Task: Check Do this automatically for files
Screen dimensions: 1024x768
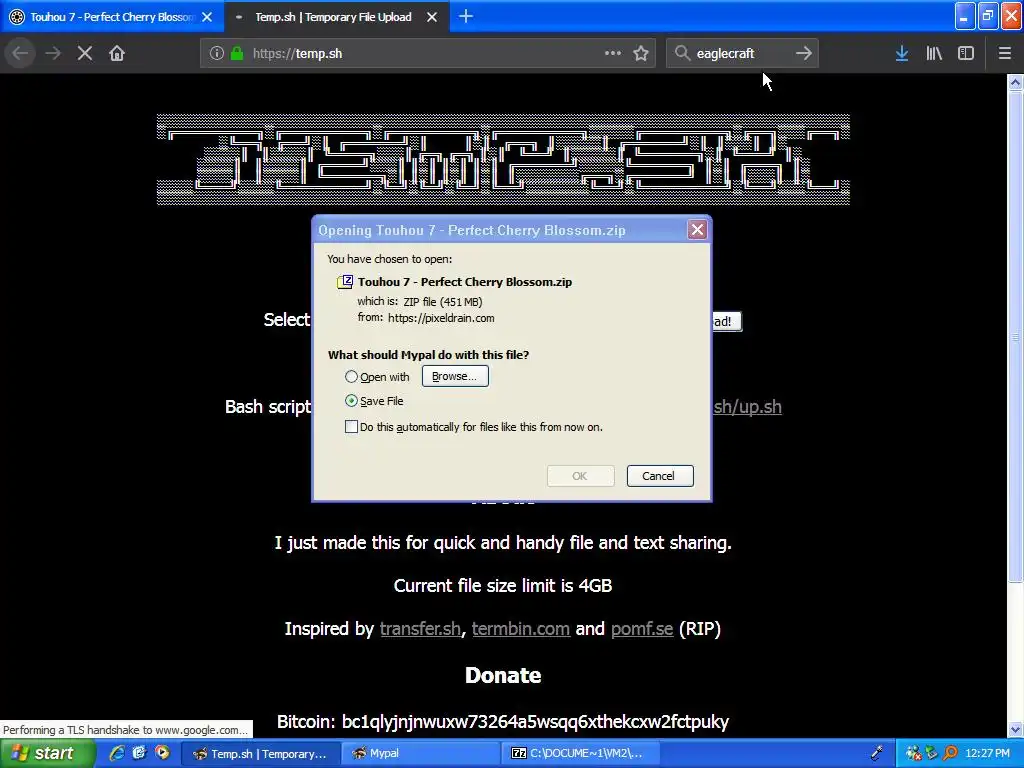Action: pyautogui.click(x=351, y=427)
